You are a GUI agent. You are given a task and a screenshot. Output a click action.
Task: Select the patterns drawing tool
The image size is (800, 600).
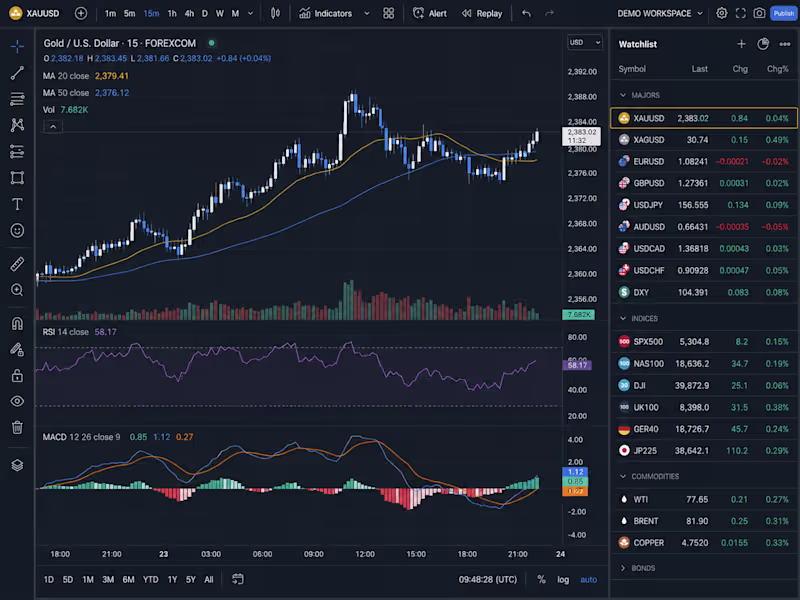coord(17,125)
